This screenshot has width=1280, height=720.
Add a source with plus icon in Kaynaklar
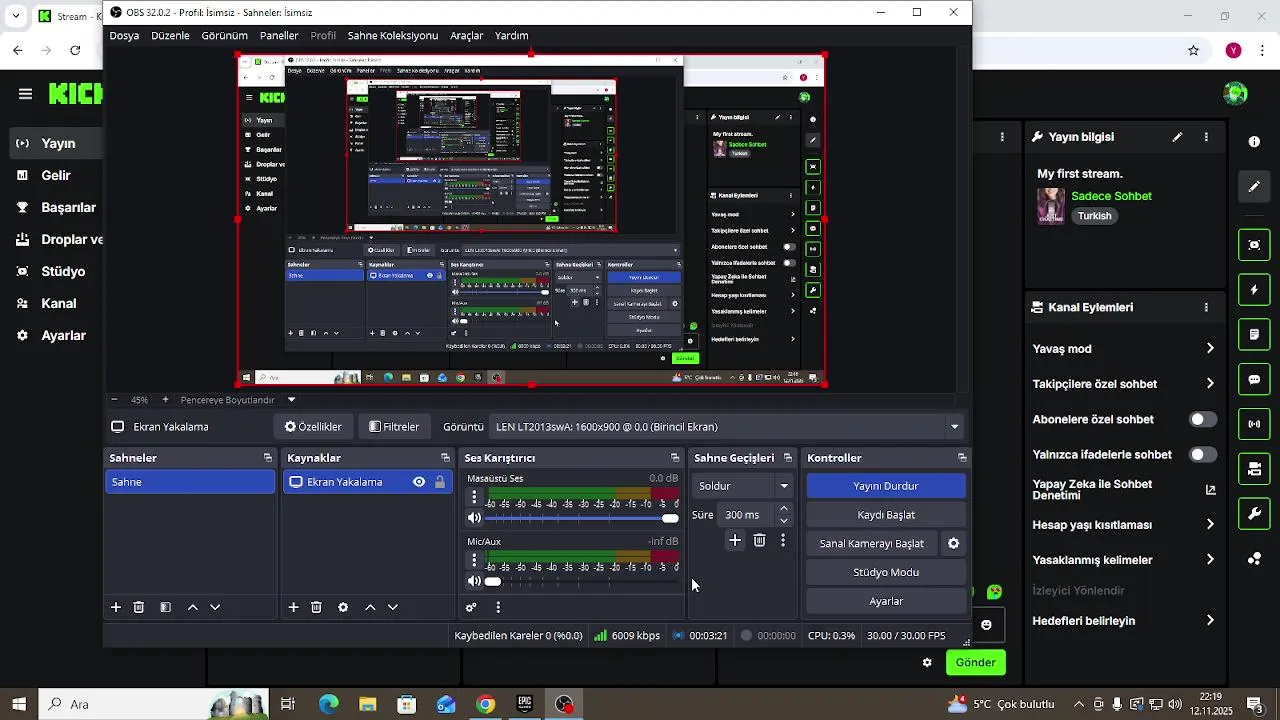tap(294, 607)
